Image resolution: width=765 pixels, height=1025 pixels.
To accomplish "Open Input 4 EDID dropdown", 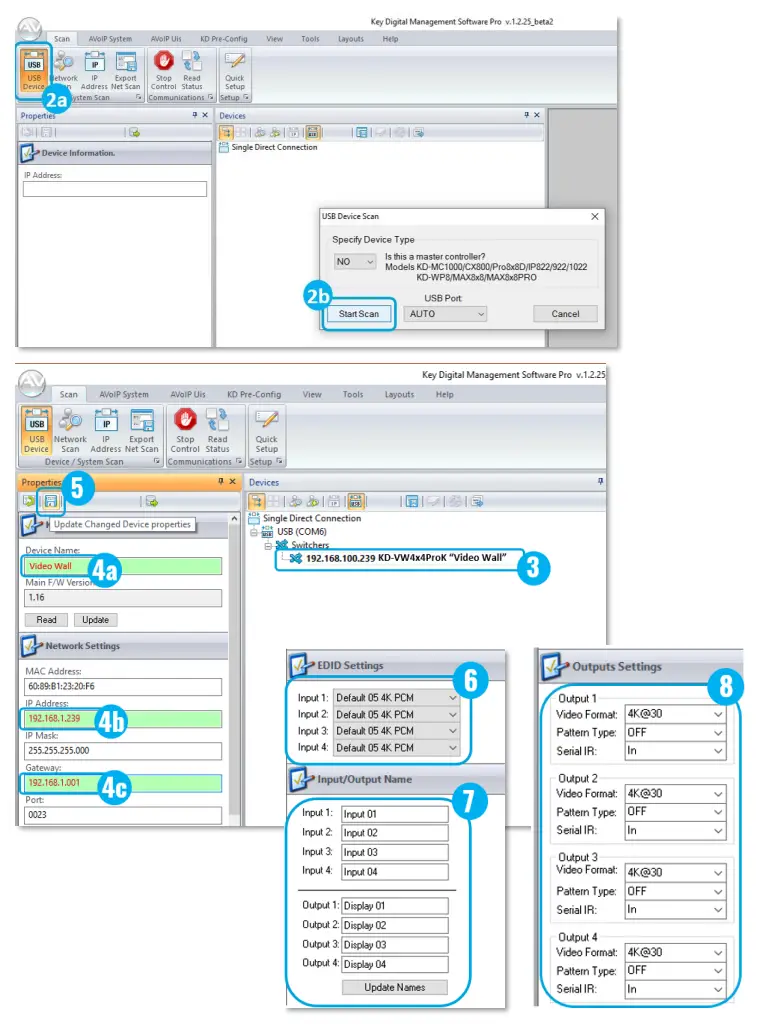I will click(x=396, y=747).
